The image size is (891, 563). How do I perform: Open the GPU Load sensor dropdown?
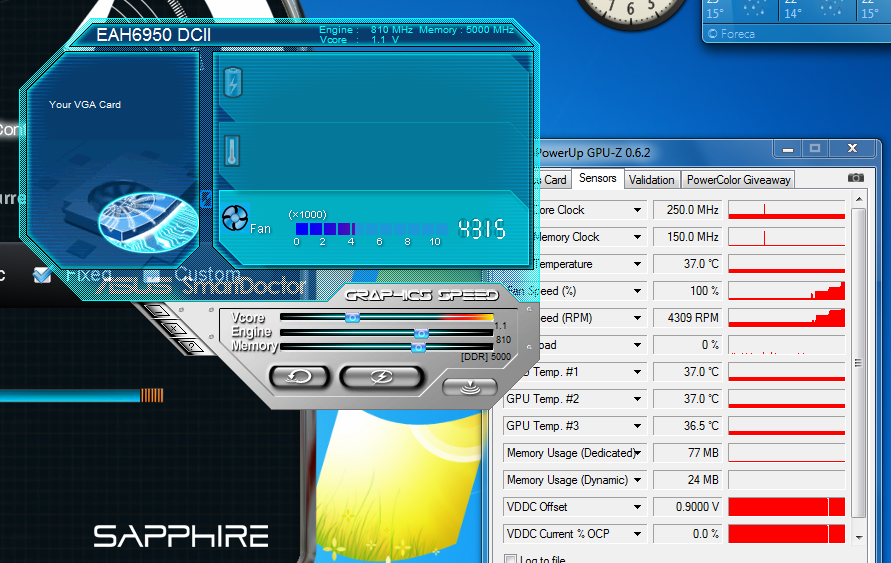point(638,345)
